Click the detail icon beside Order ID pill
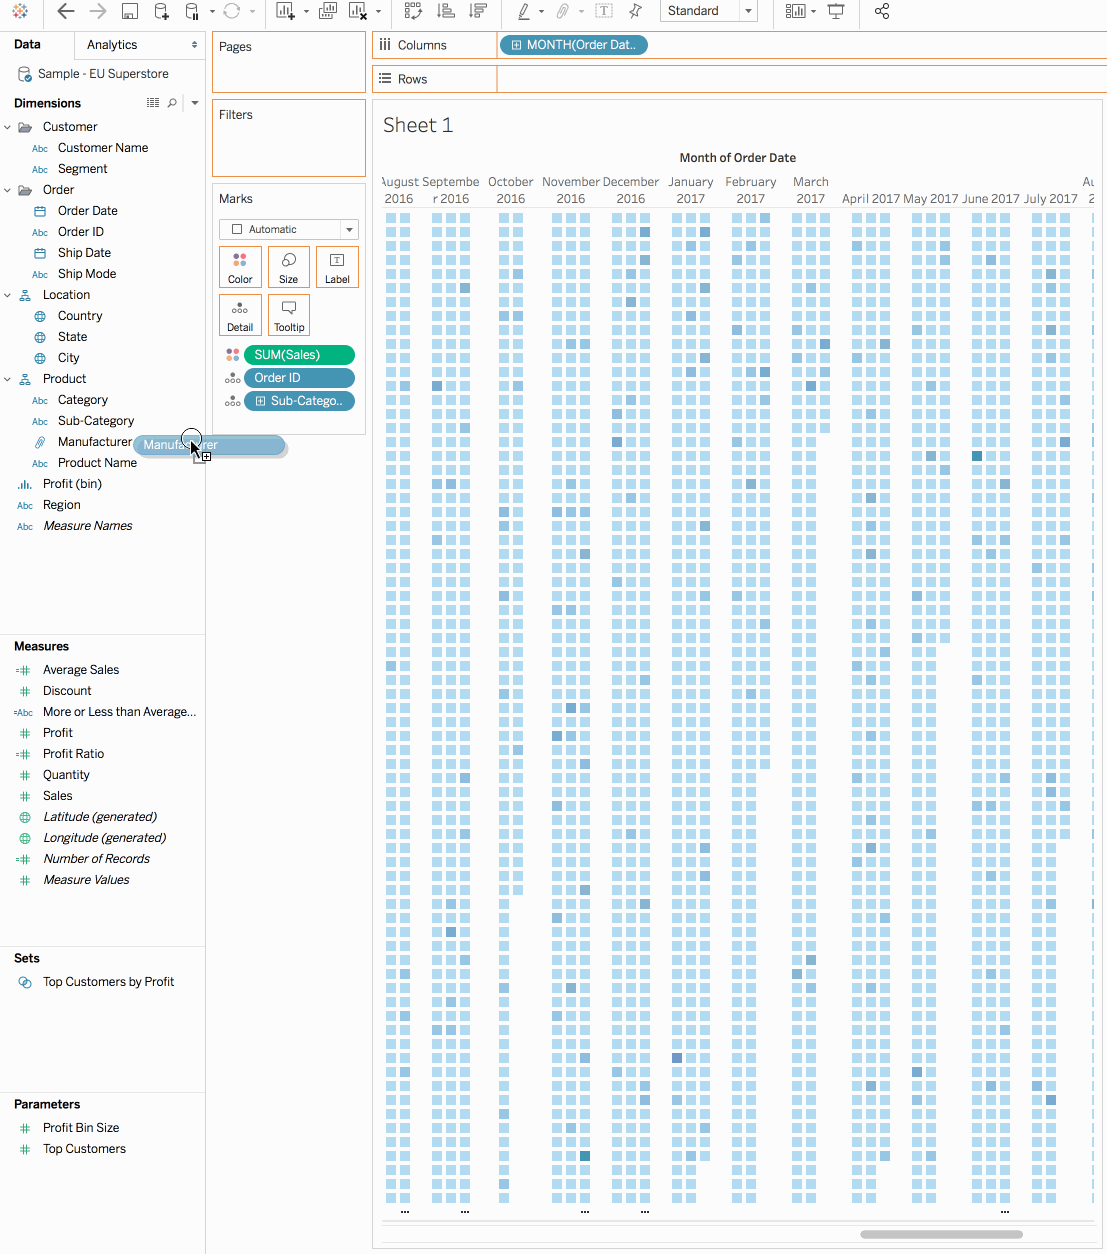 [232, 378]
